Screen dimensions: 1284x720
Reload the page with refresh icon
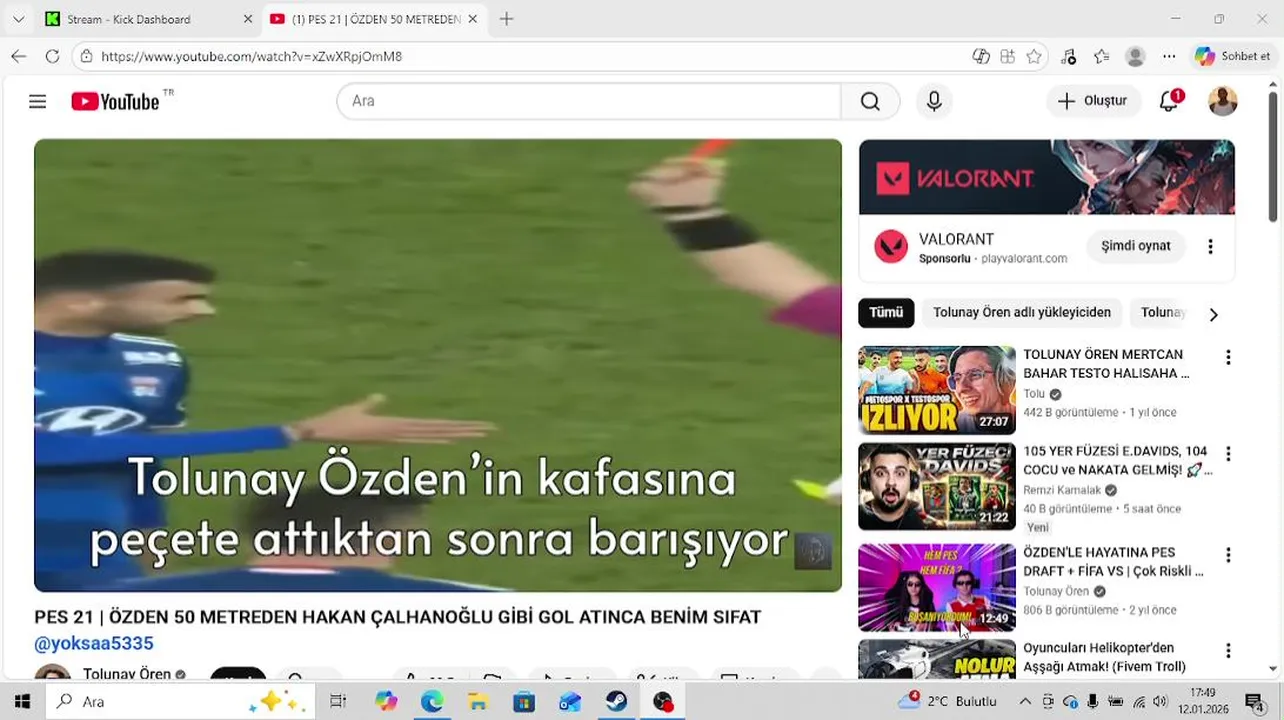[x=52, y=56]
